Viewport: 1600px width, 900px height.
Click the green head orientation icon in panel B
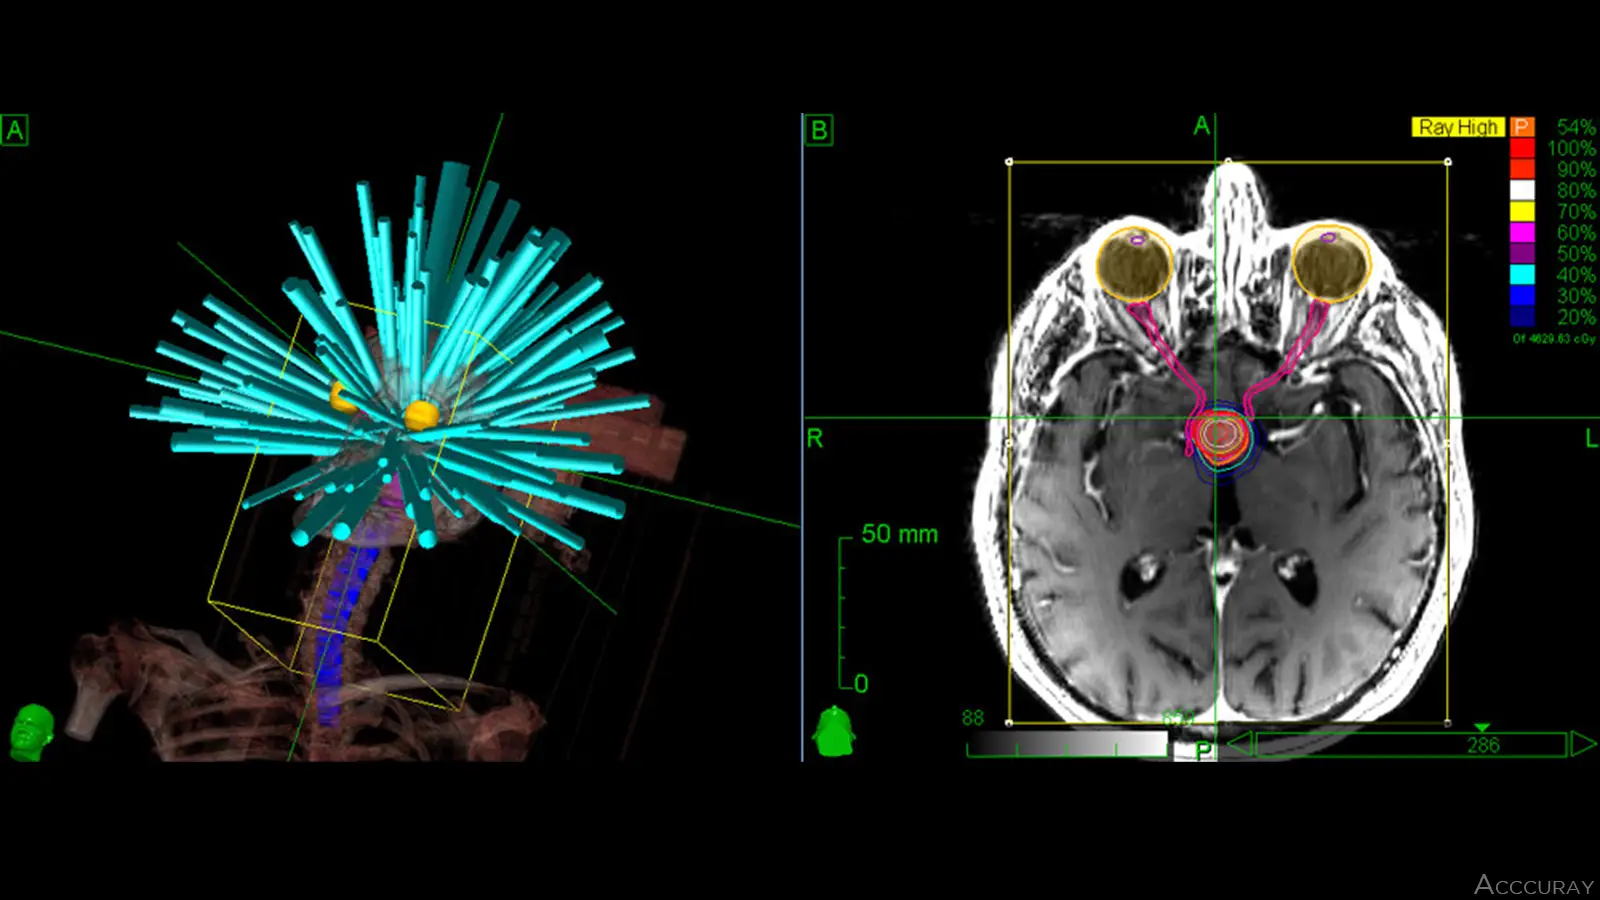[833, 732]
